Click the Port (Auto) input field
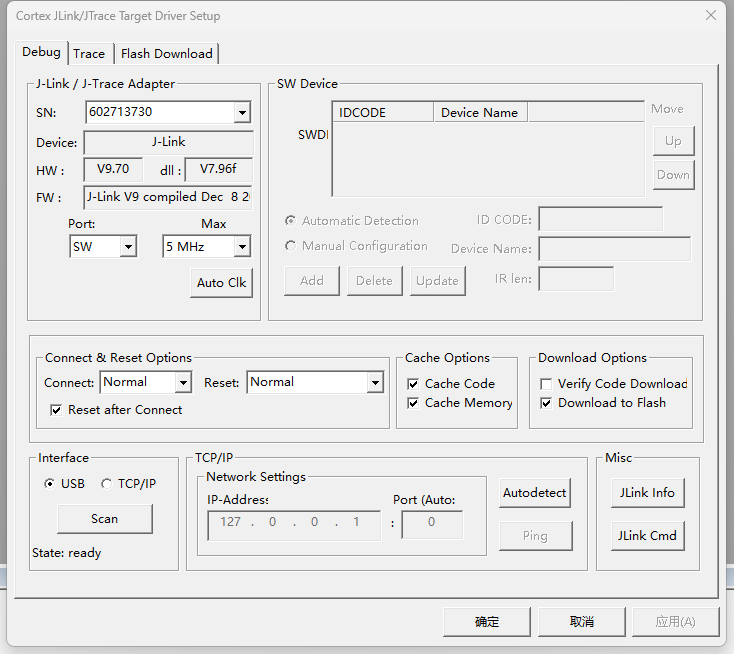This screenshot has height=654, width=734. [432, 525]
